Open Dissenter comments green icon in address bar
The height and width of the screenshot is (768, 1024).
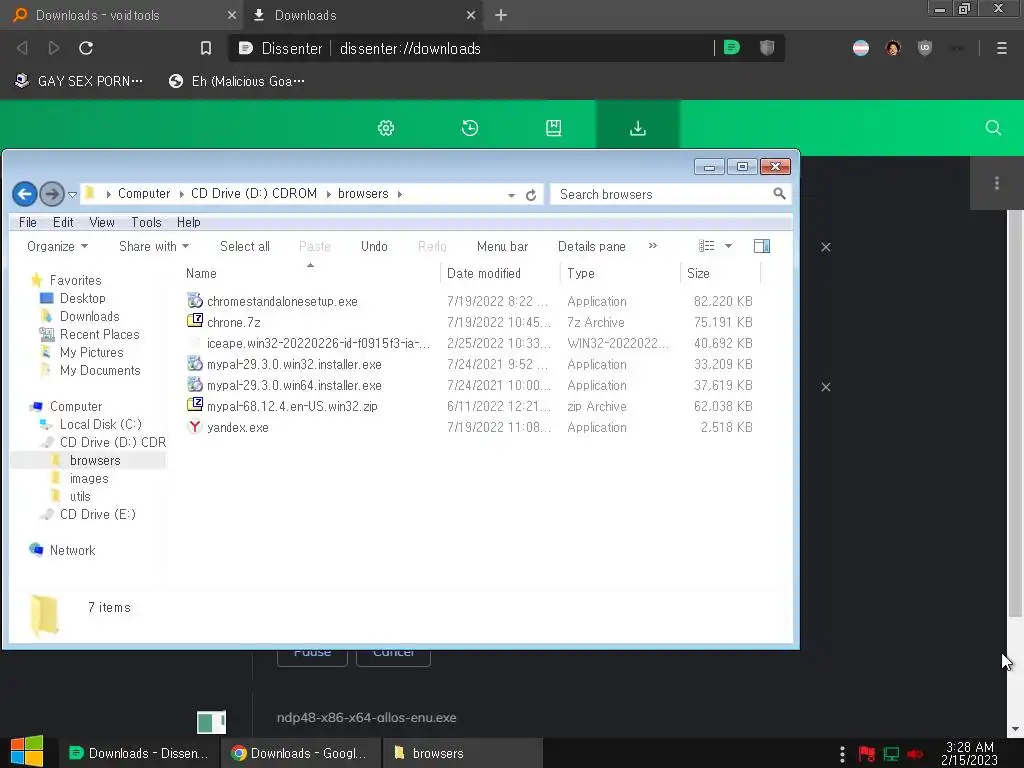(x=732, y=48)
